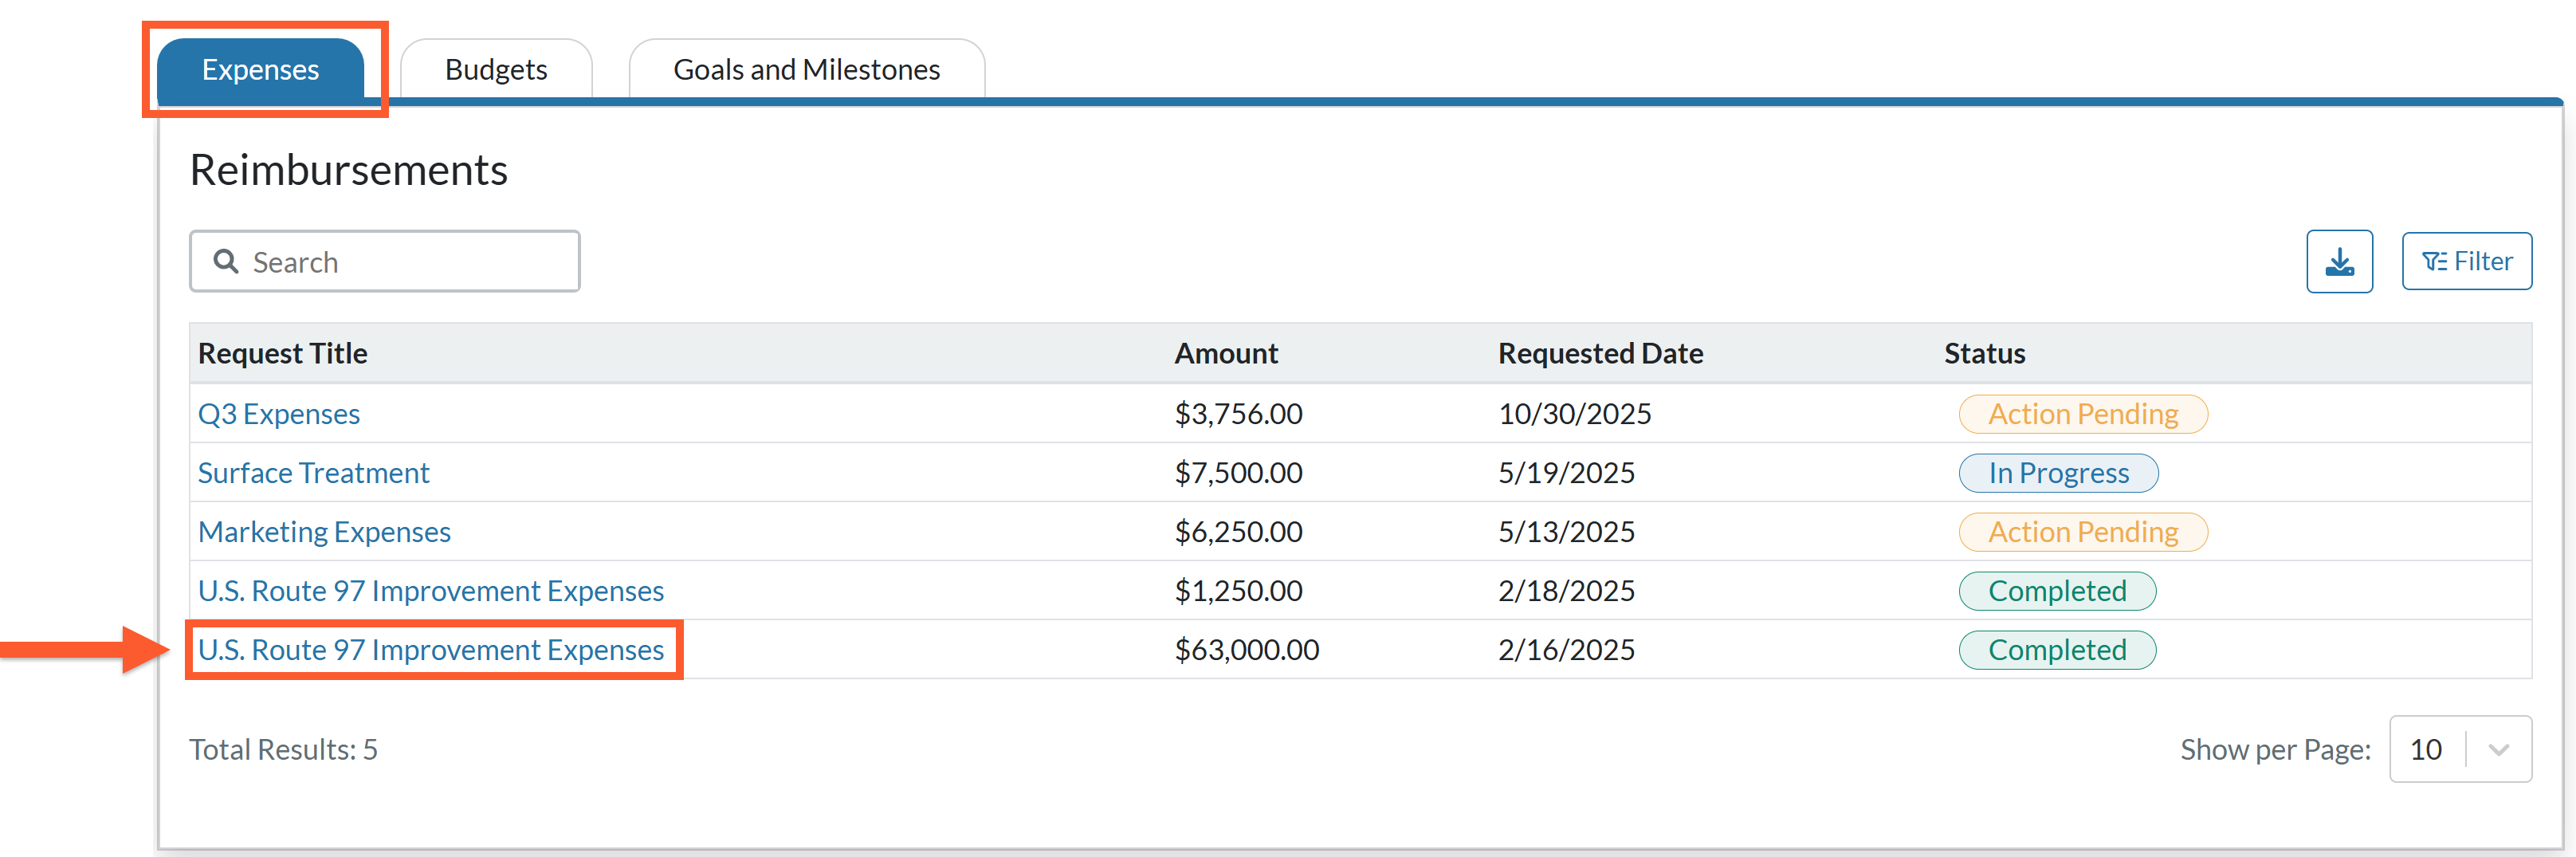This screenshot has height=857, width=2576.
Task: Open the Filter options button
Action: (x=2466, y=262)
